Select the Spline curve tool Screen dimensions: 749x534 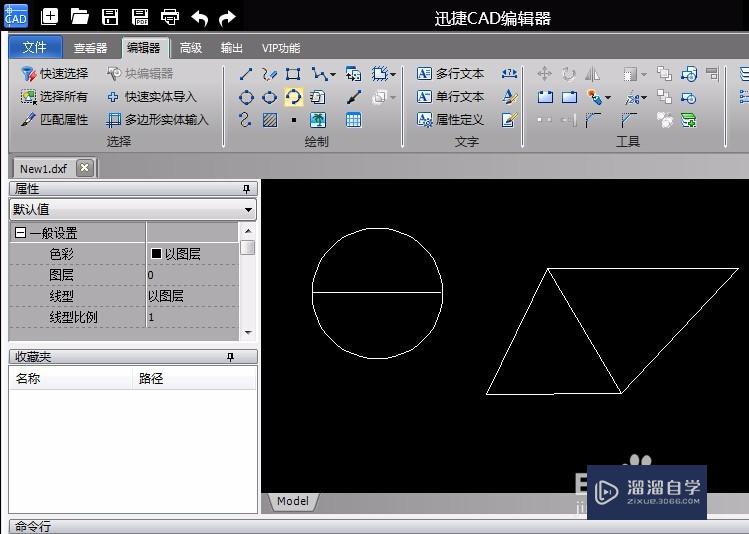[x=245, y=119]
